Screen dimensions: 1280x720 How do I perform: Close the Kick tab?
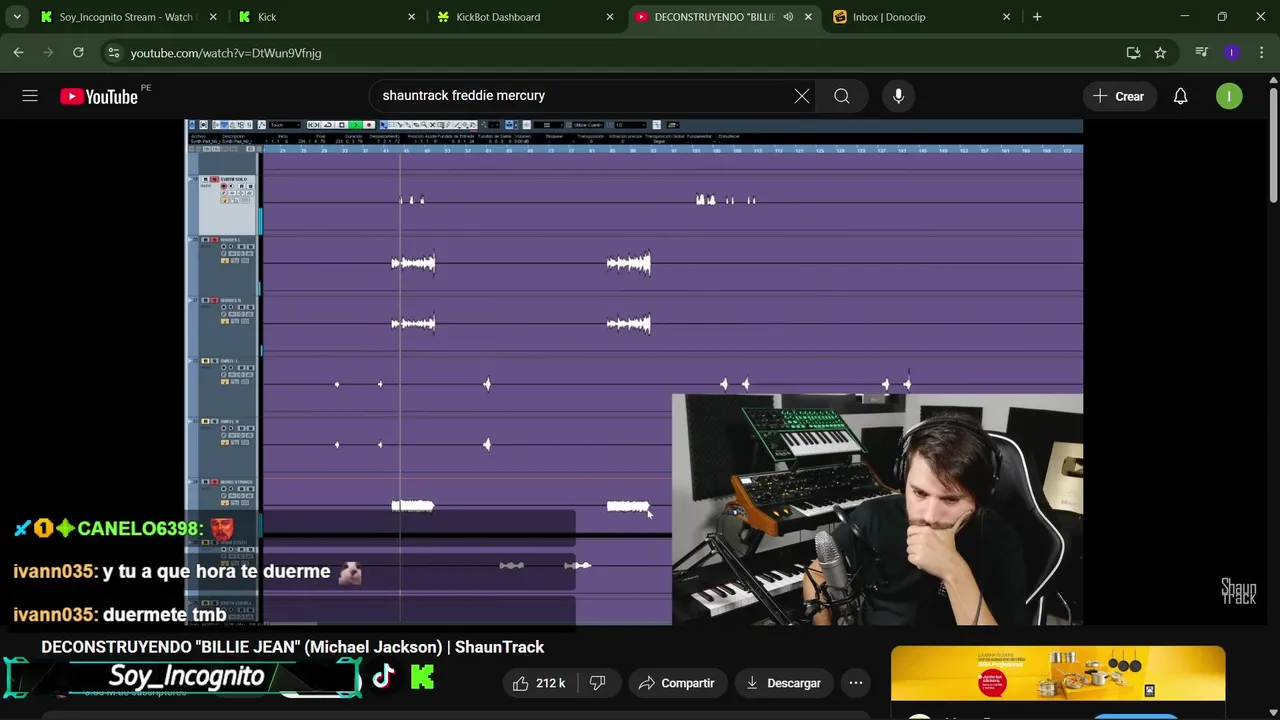pos(411,17)
